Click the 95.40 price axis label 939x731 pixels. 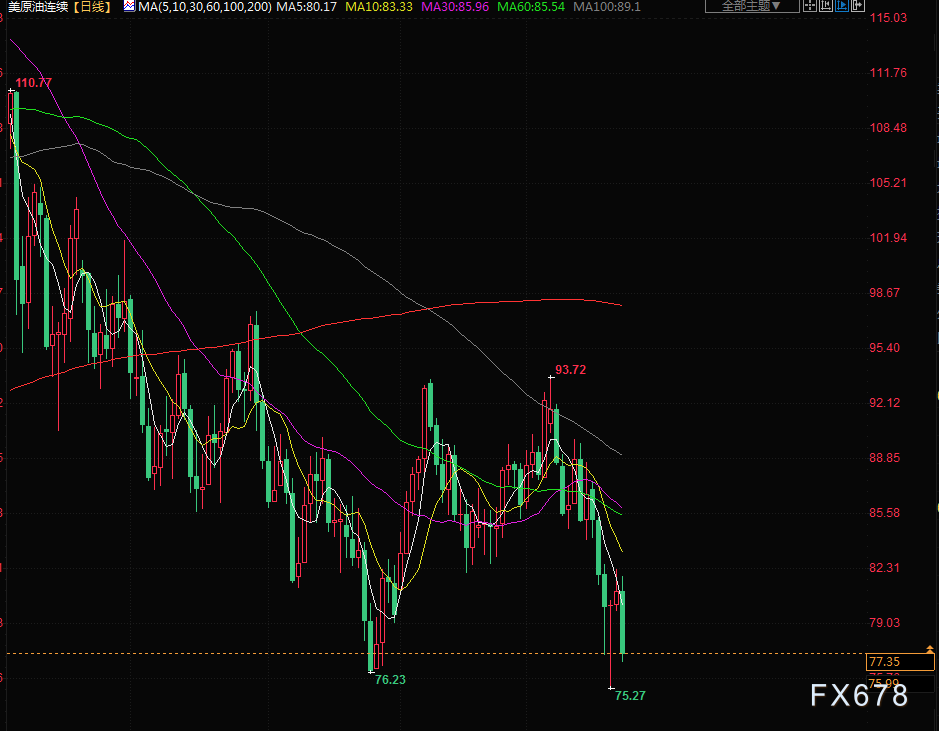point(885,348)
